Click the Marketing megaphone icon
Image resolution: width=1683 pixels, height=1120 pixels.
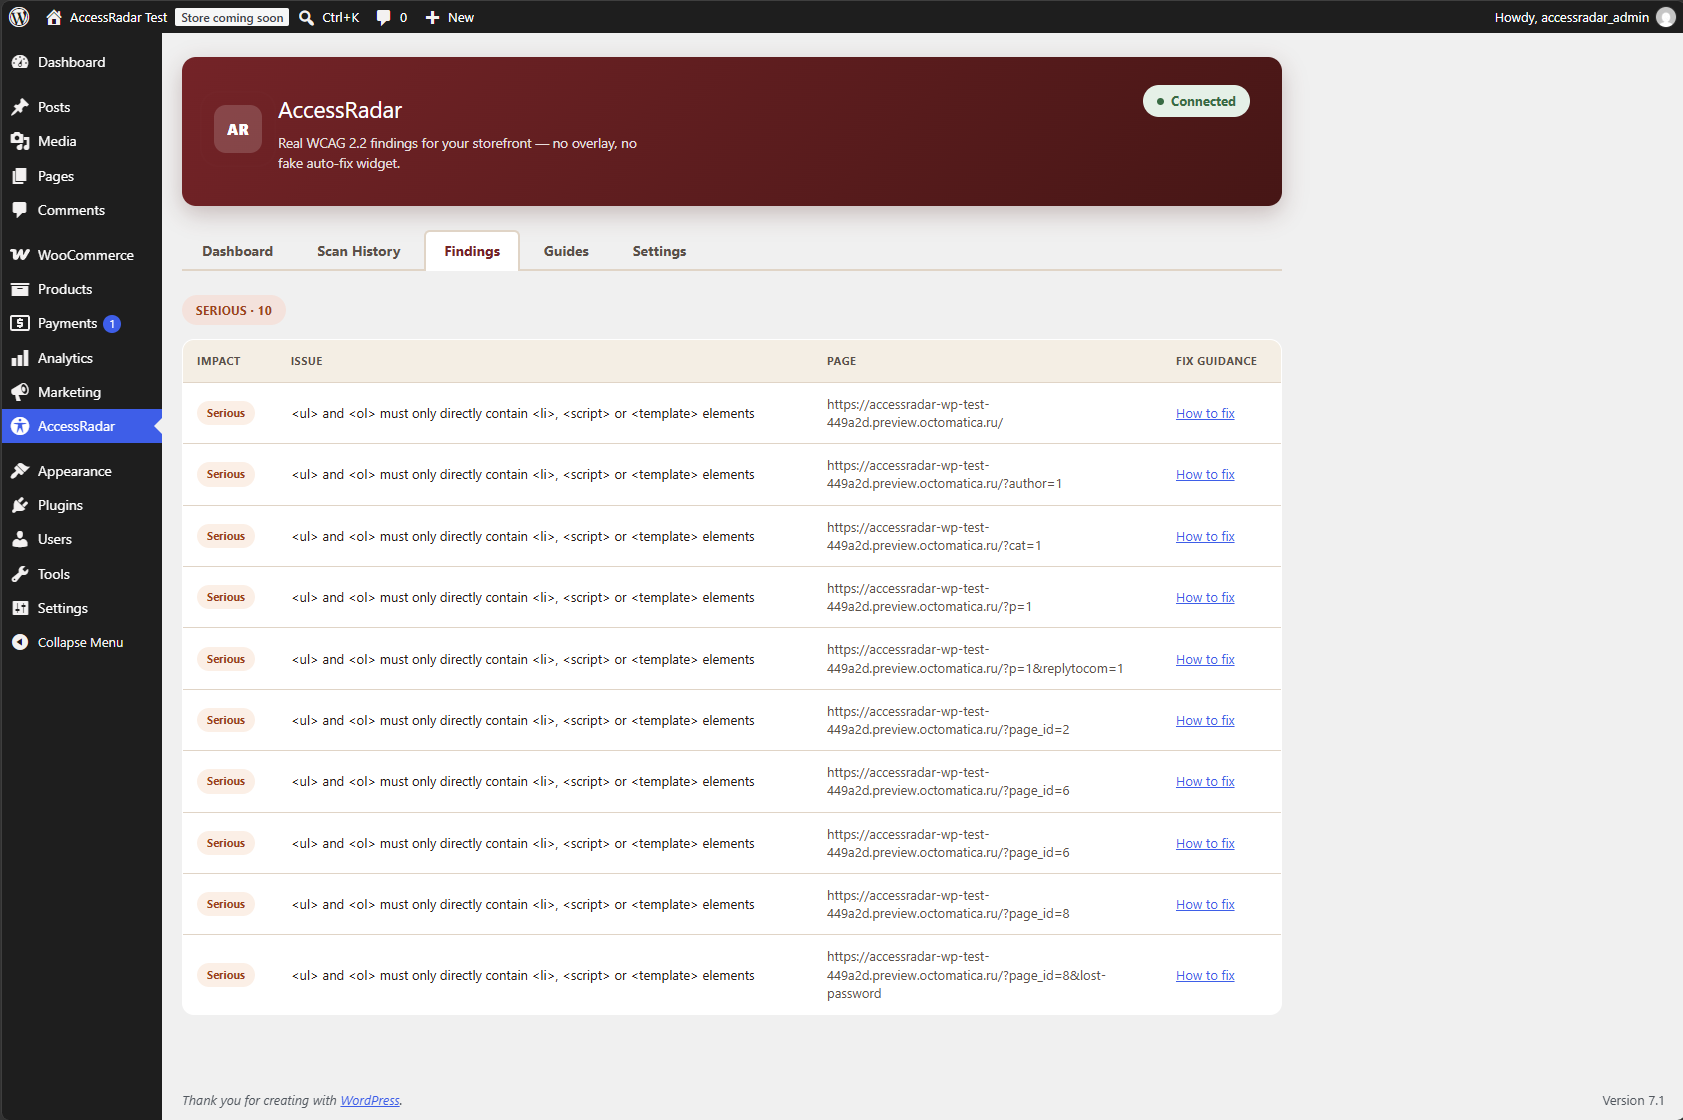[20, 392]
